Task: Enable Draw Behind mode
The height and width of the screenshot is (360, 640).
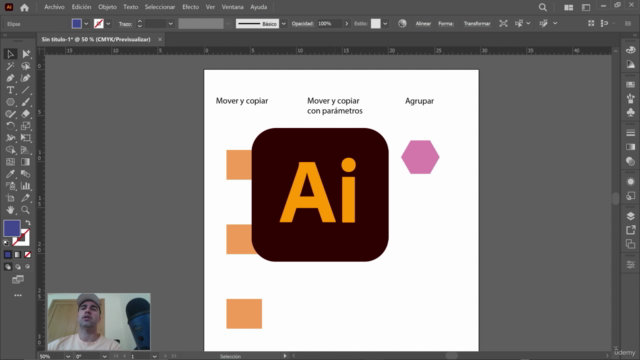Action: pyautogui.click(x=18, y=267)
